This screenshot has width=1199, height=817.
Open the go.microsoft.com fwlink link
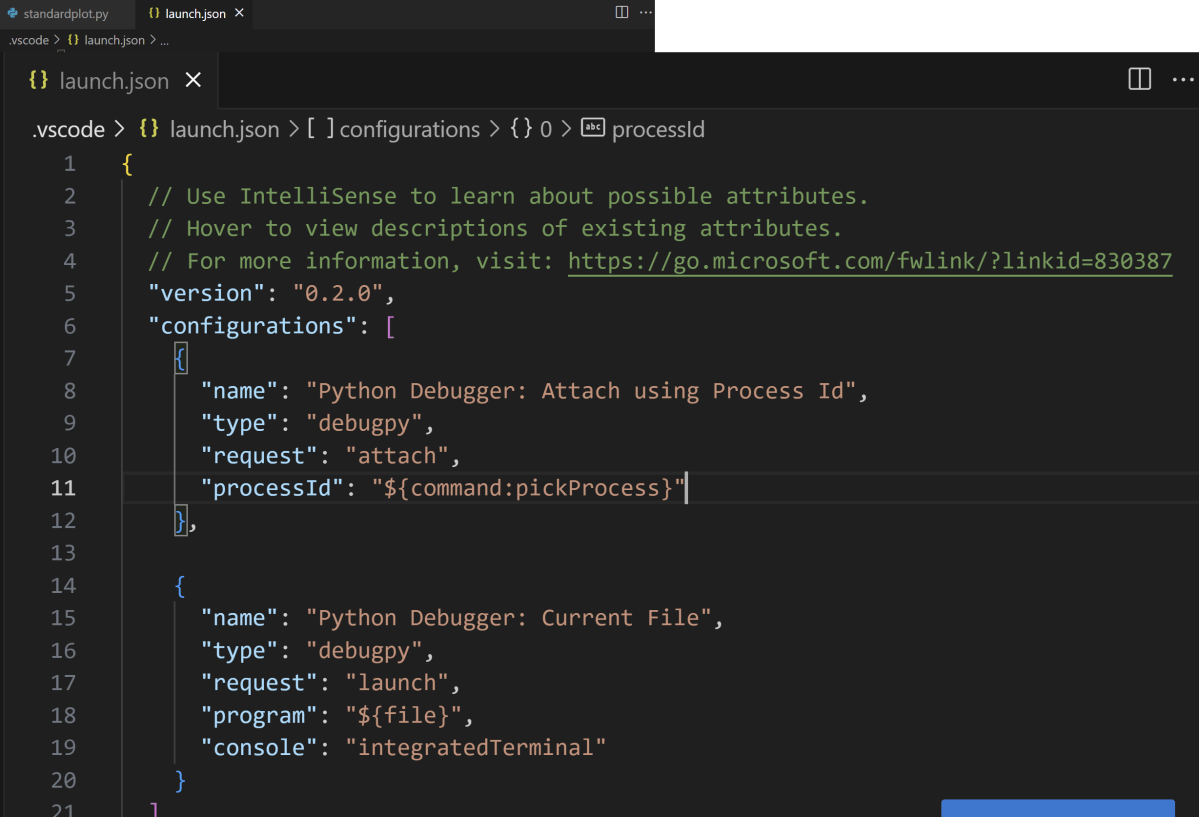point(870,260)
